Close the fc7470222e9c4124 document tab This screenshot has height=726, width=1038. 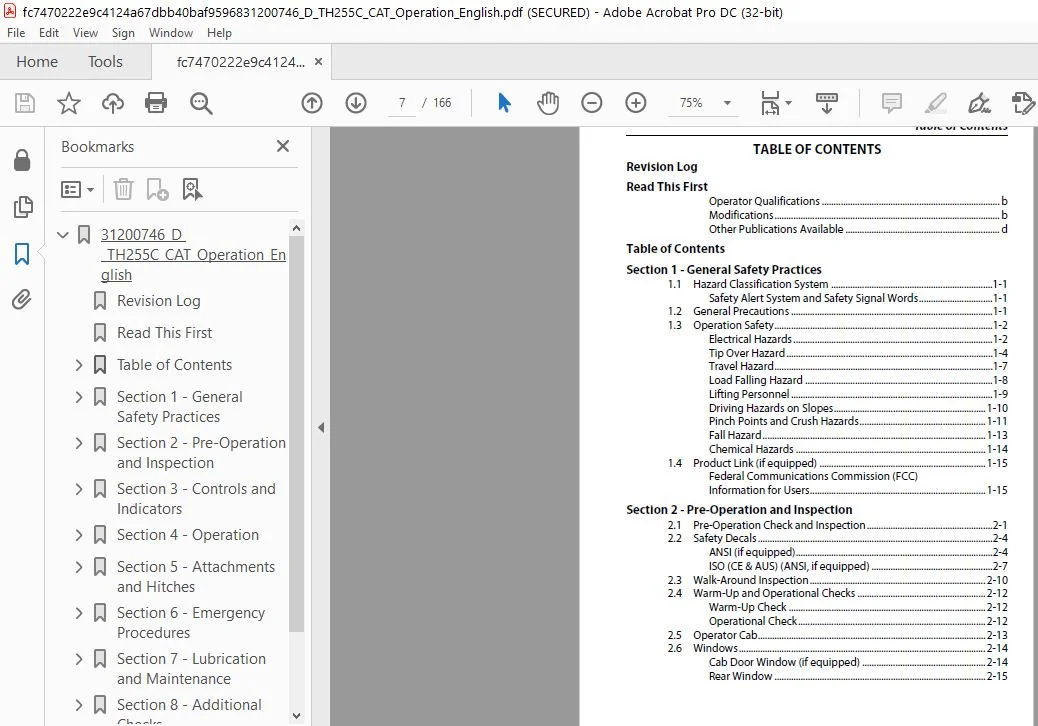coord(318,62)
